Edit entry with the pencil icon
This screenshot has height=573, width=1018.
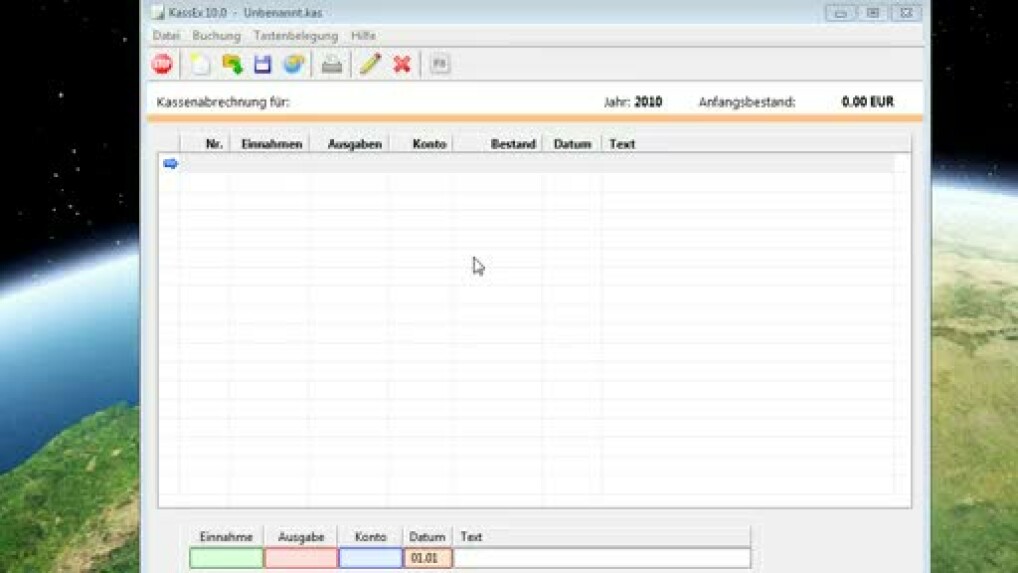coord(370,64)
